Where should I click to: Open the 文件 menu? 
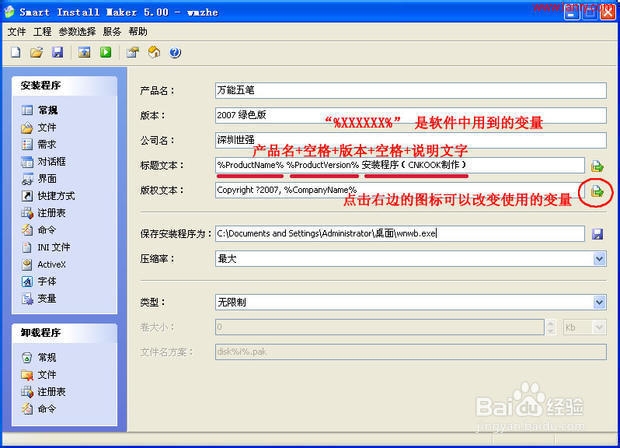pos(17,32)
